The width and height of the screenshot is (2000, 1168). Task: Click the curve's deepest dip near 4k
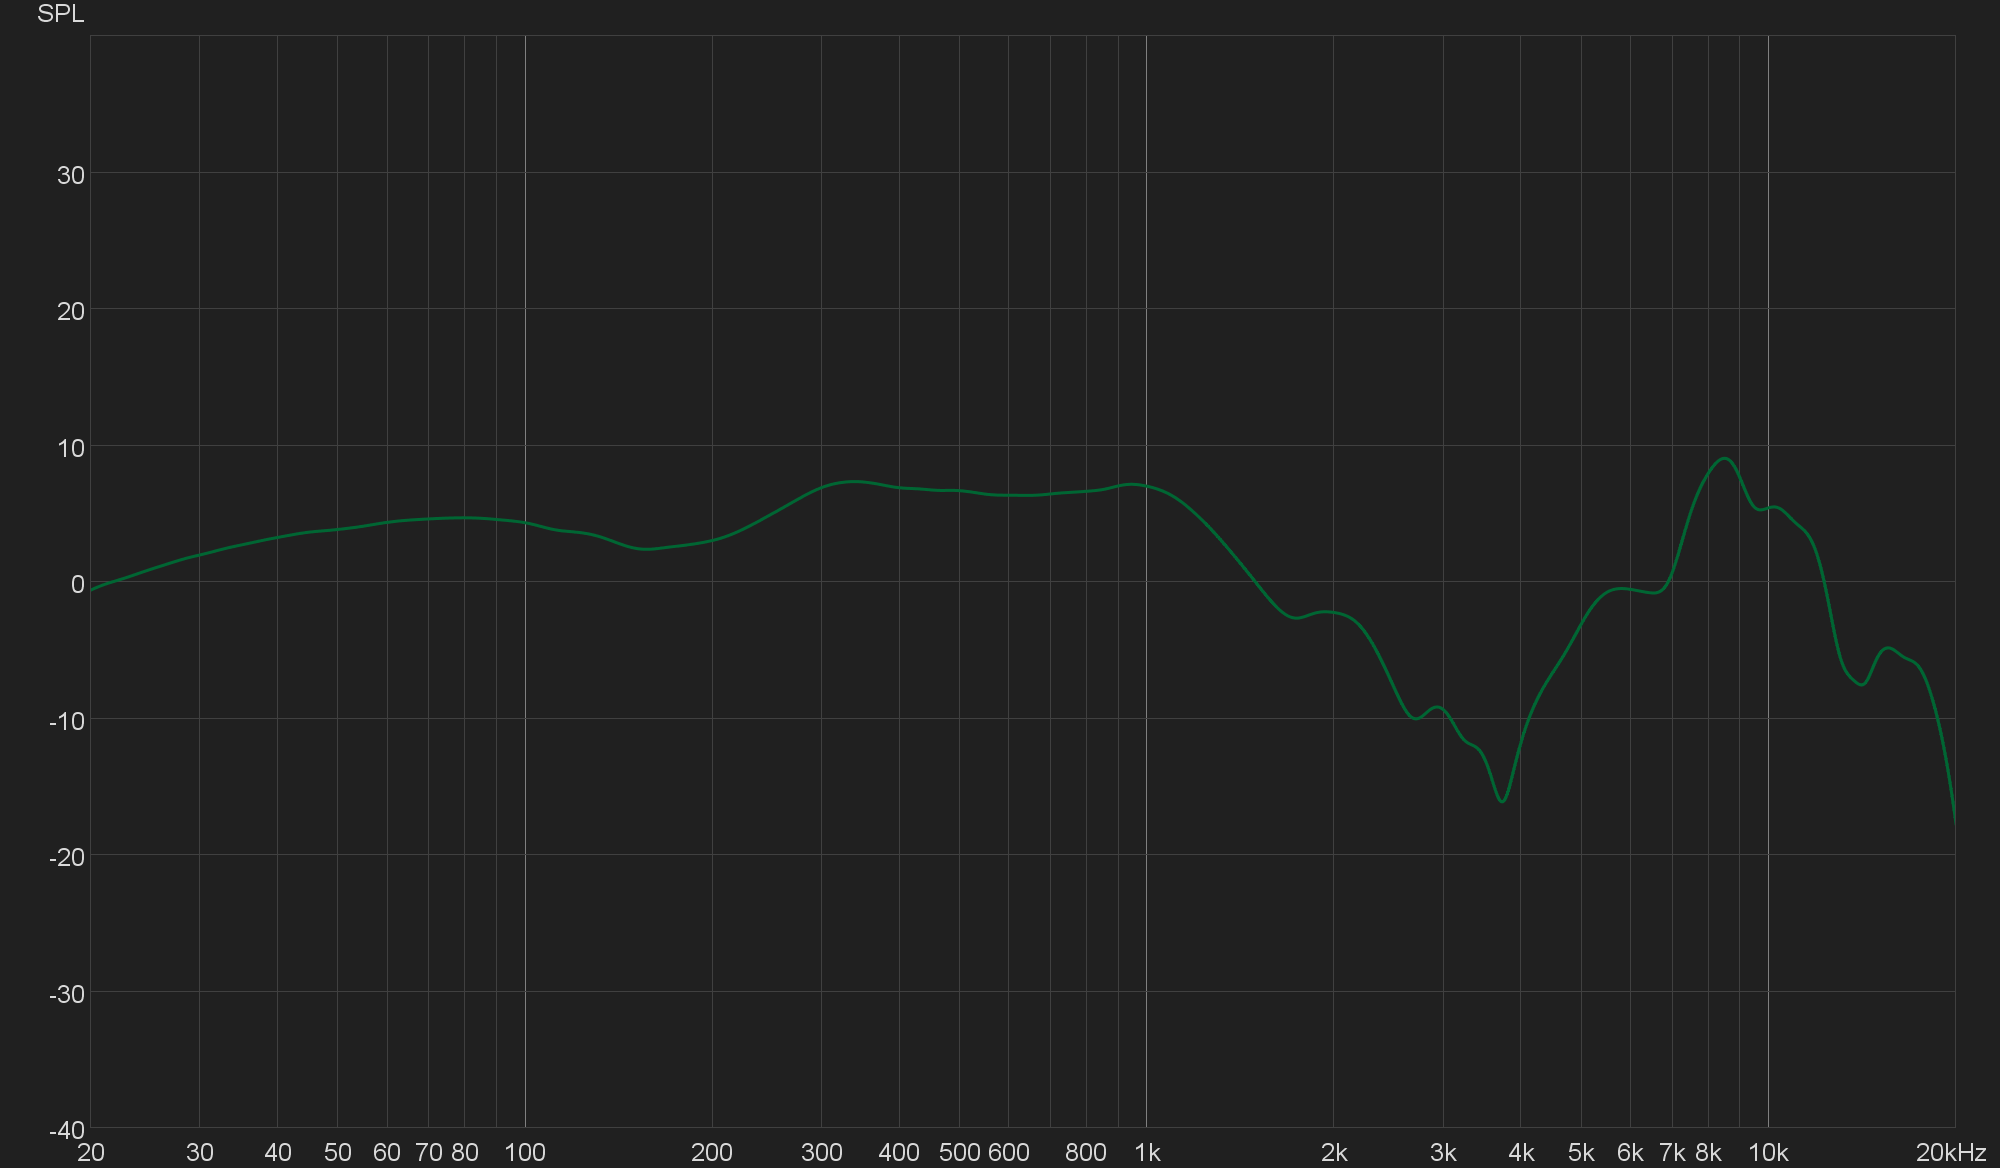tap(1502, 801)
